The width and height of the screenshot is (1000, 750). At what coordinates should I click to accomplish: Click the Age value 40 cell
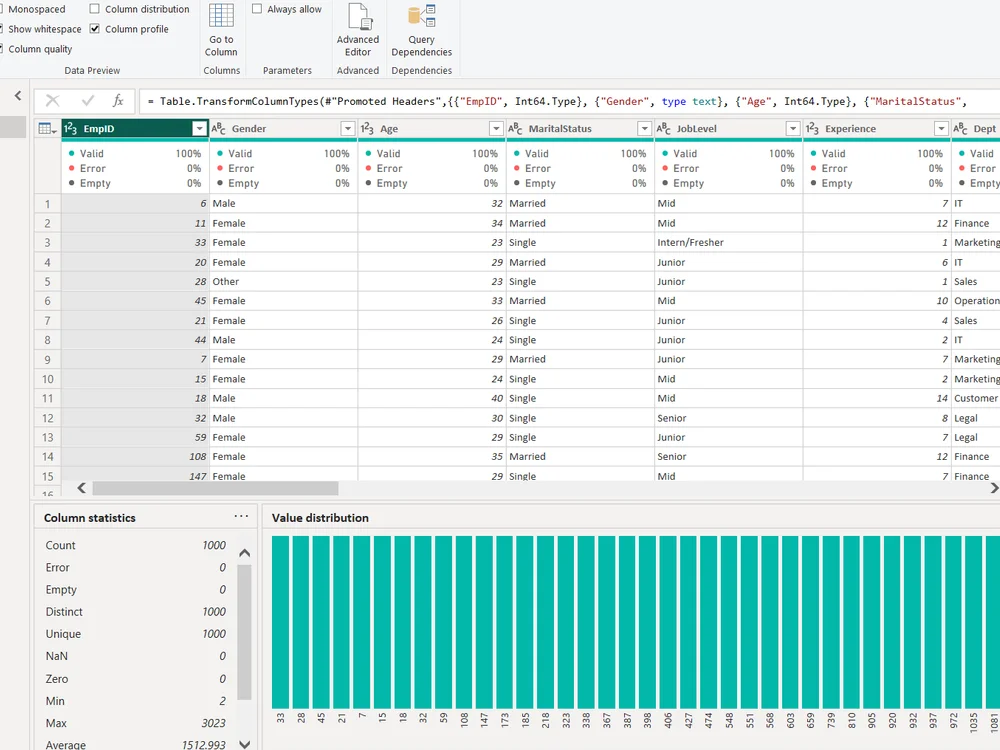coord(432,398)
